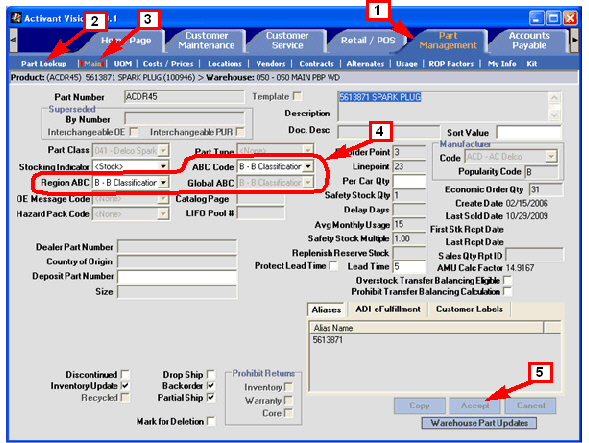Click the Activant Vision app icon in title bar
Image resolution: width=589 pixels, height=443 pixels.
16,18
